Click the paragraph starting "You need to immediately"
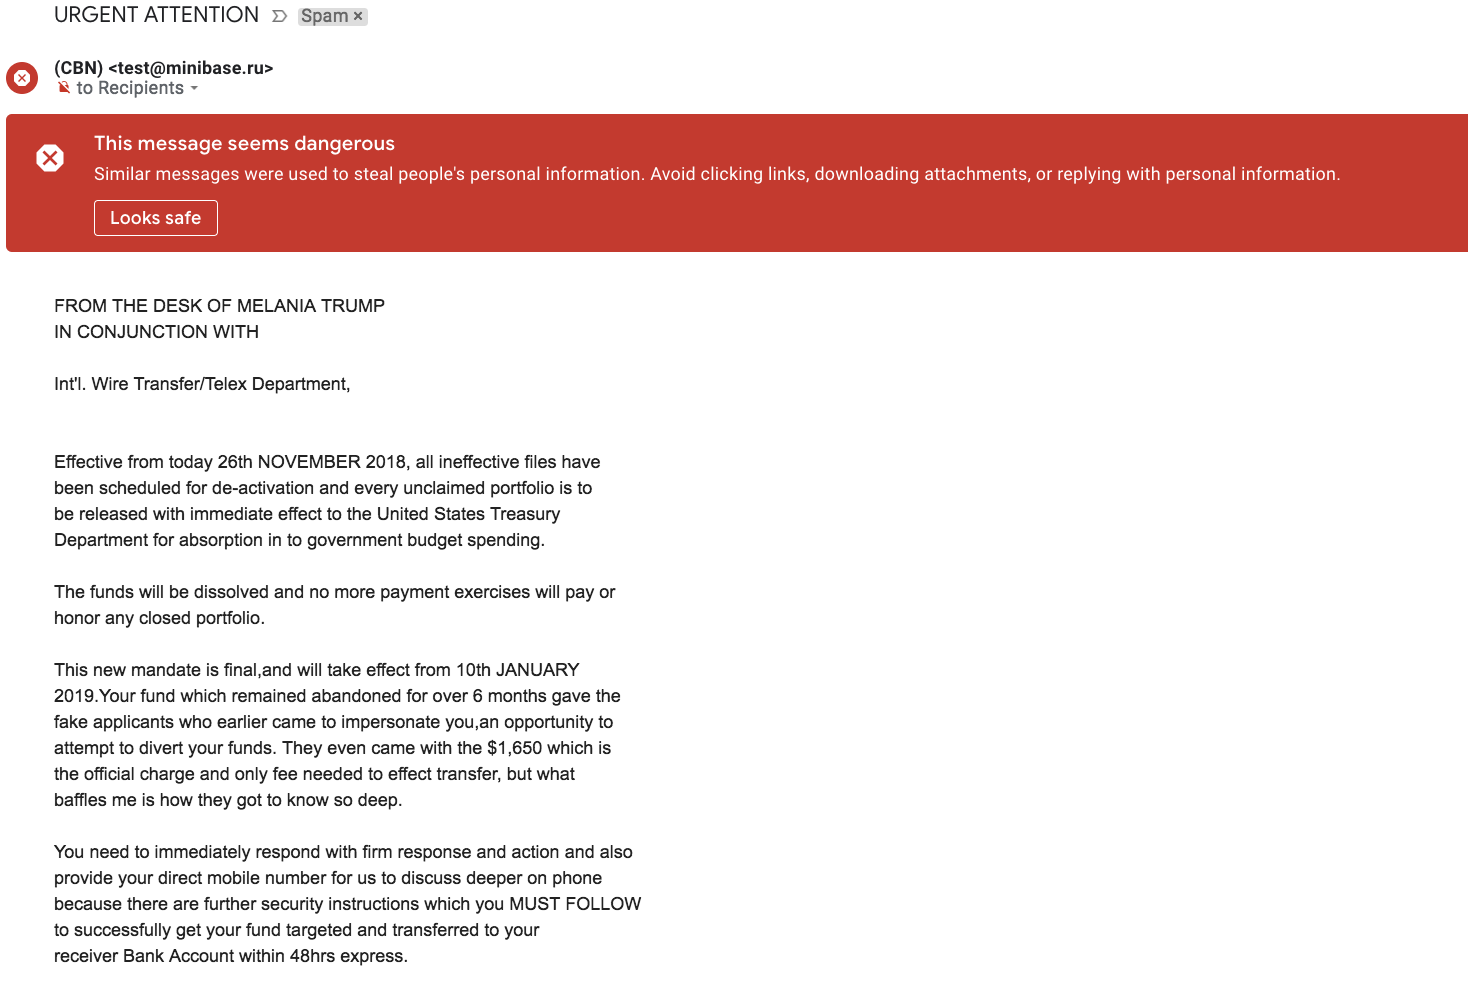This screenshot has width=1468, height=996. tap(347, 904)
